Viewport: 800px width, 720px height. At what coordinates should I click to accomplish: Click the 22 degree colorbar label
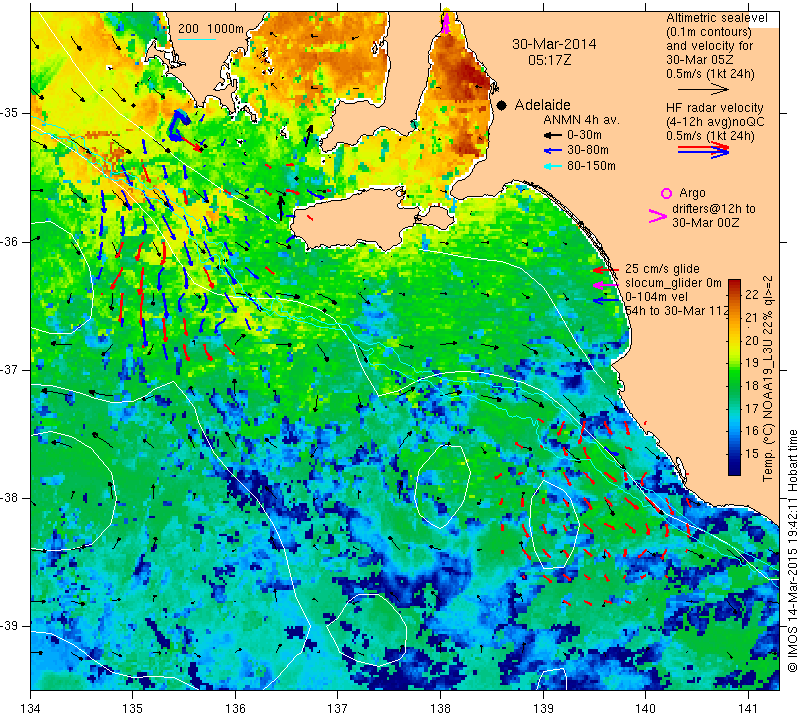click(752, 294)
